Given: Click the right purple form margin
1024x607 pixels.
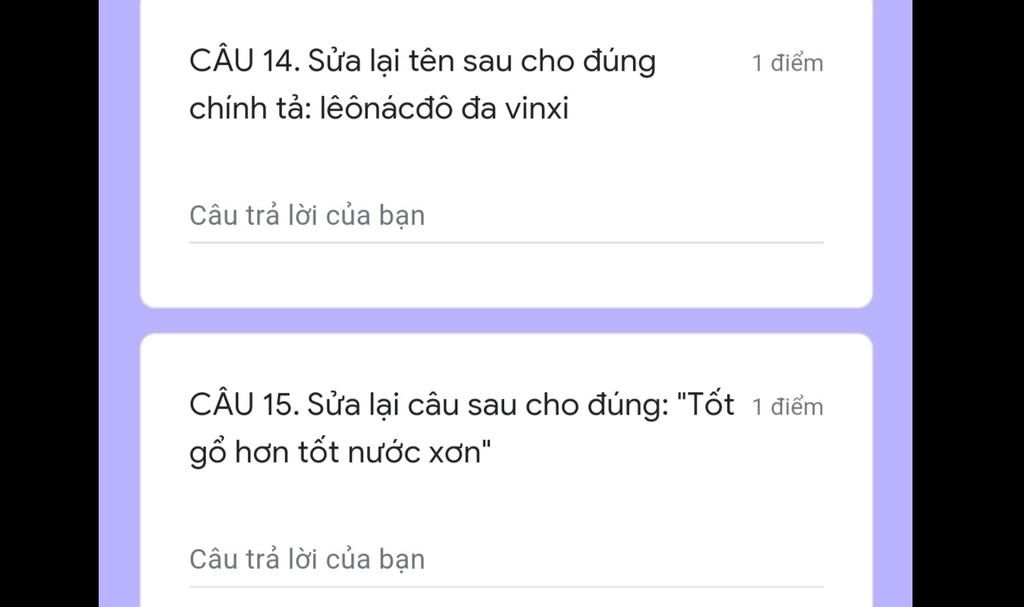Looking at the screenshot, I should 893,303.
